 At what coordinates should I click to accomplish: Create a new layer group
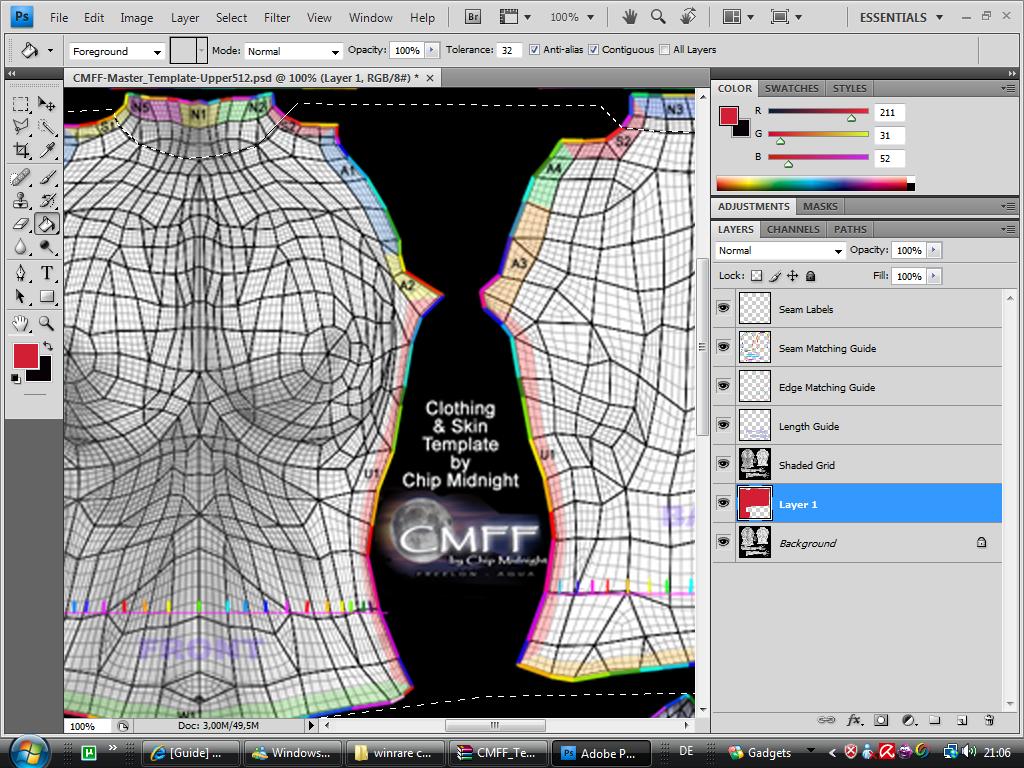click(935, 720)
